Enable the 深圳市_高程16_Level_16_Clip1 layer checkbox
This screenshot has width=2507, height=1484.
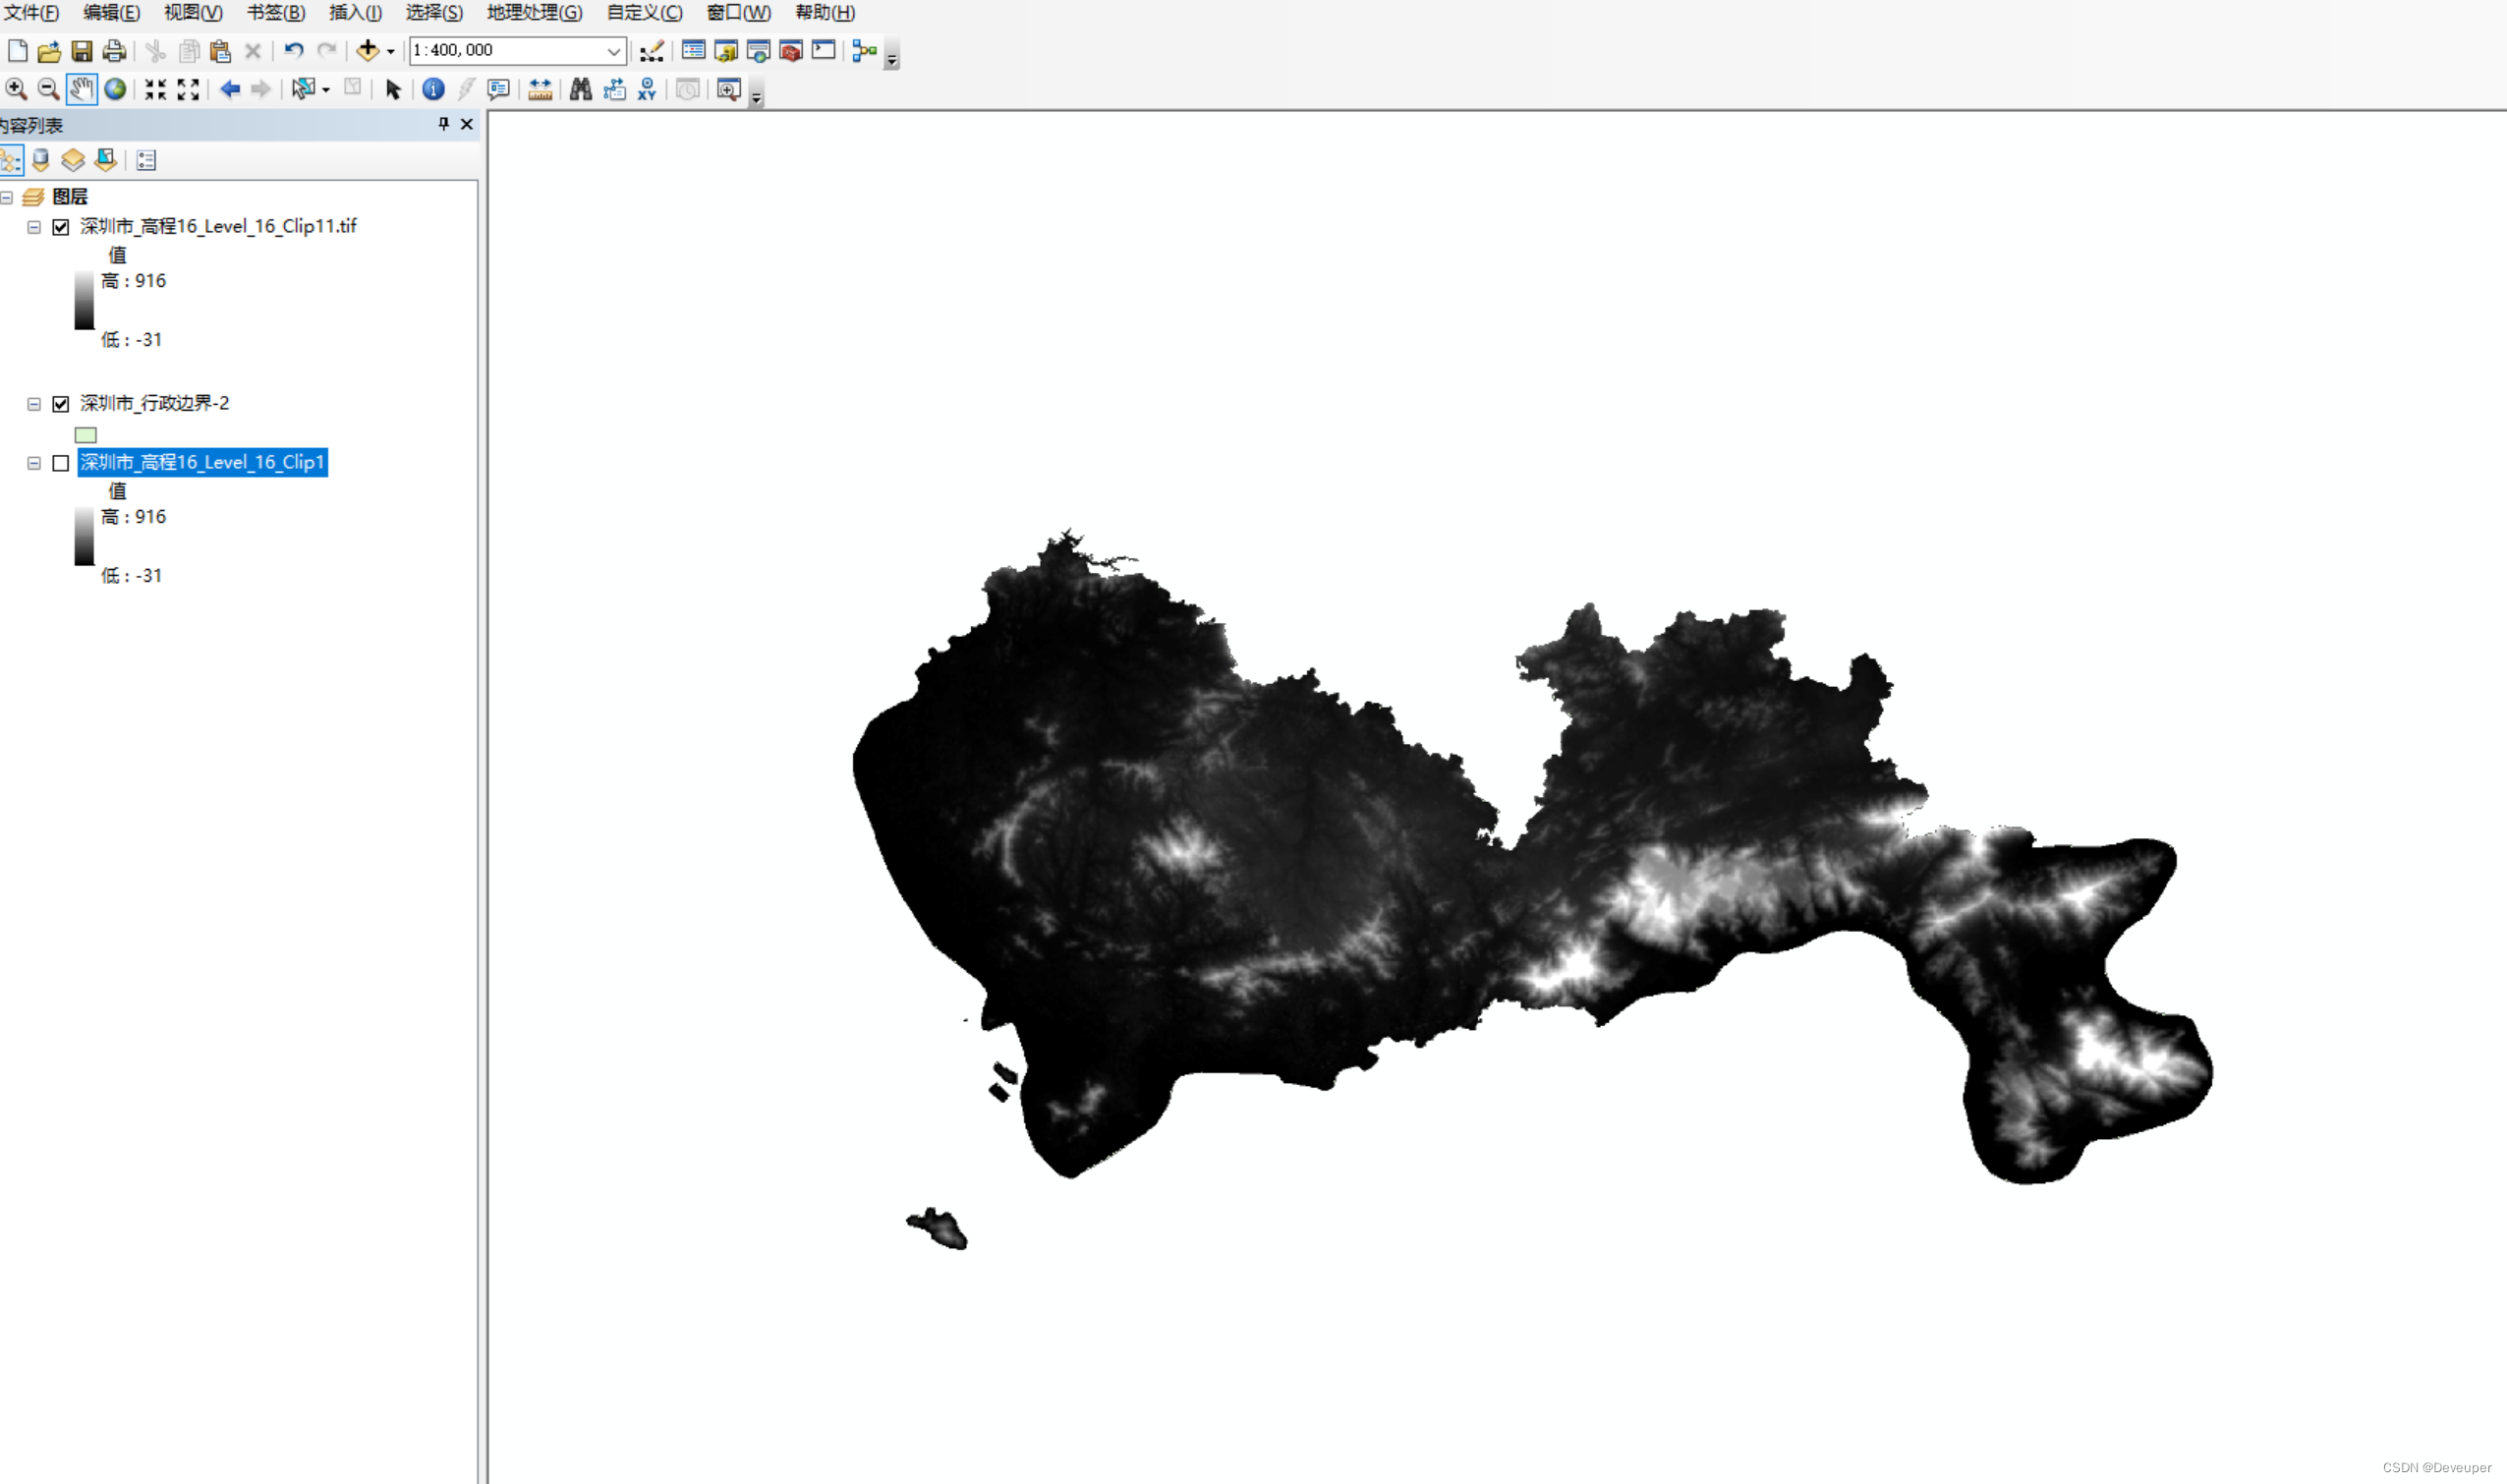[x=61, y=463]
